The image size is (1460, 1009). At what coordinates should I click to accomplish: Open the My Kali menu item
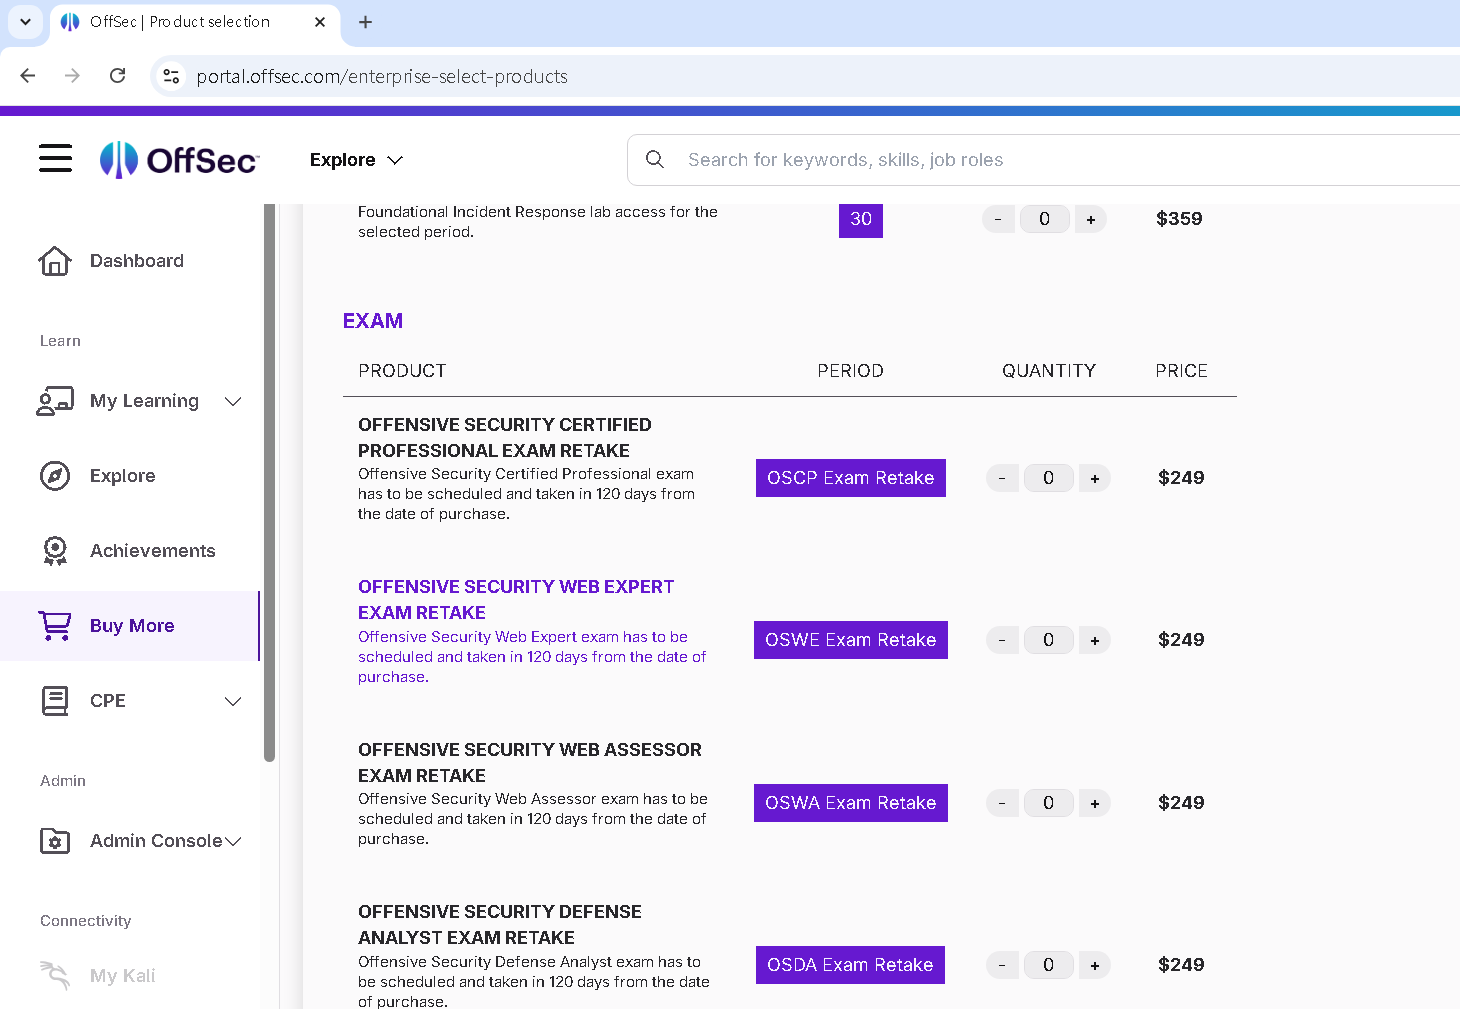point(130,975)
